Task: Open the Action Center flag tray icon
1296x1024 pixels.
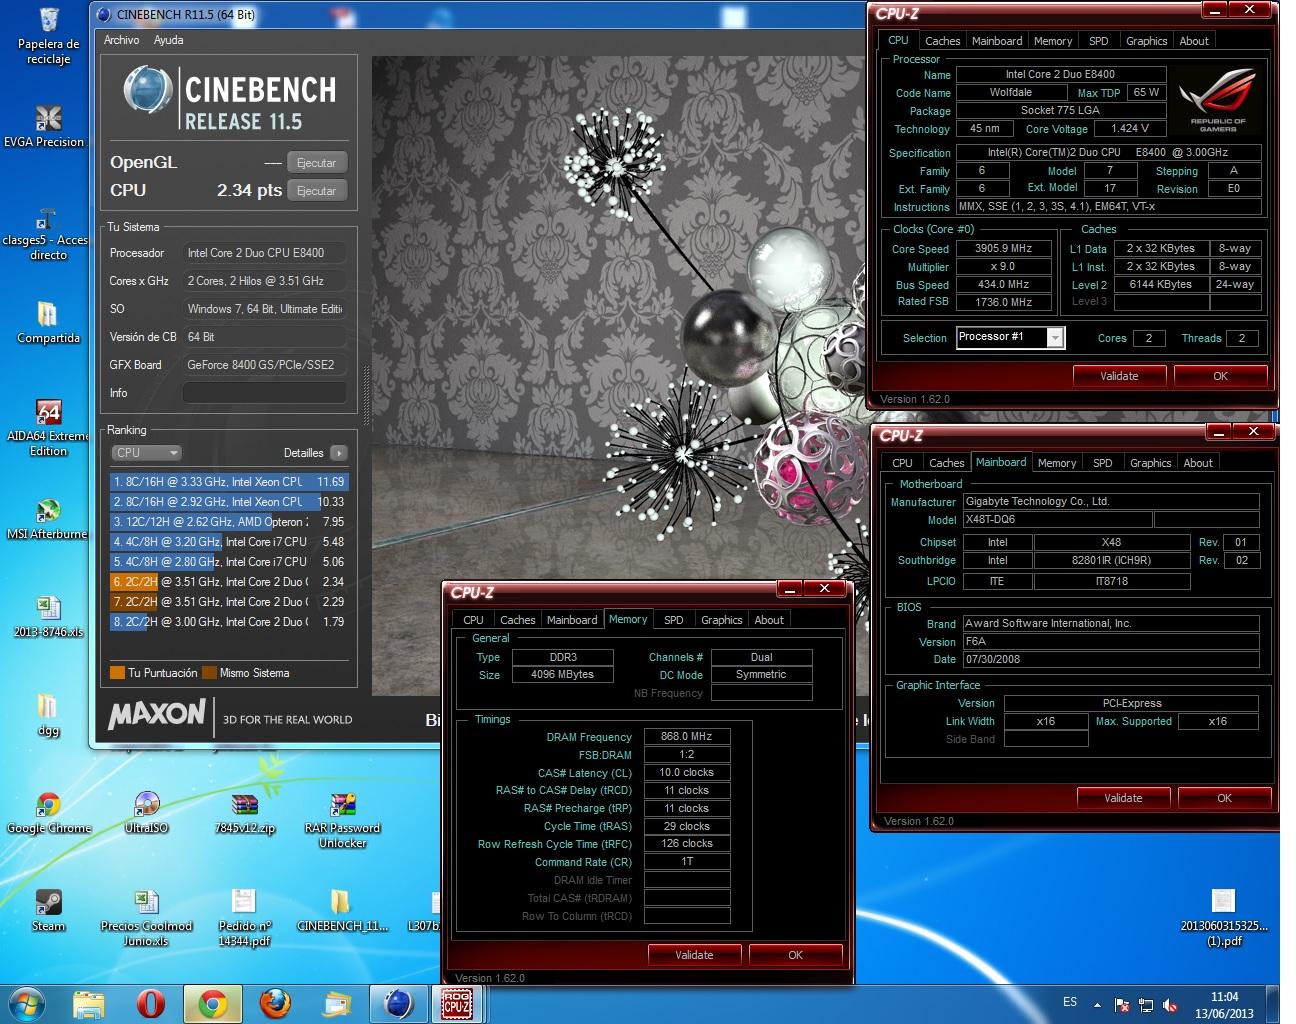Action: [x=1122, y=1004]
